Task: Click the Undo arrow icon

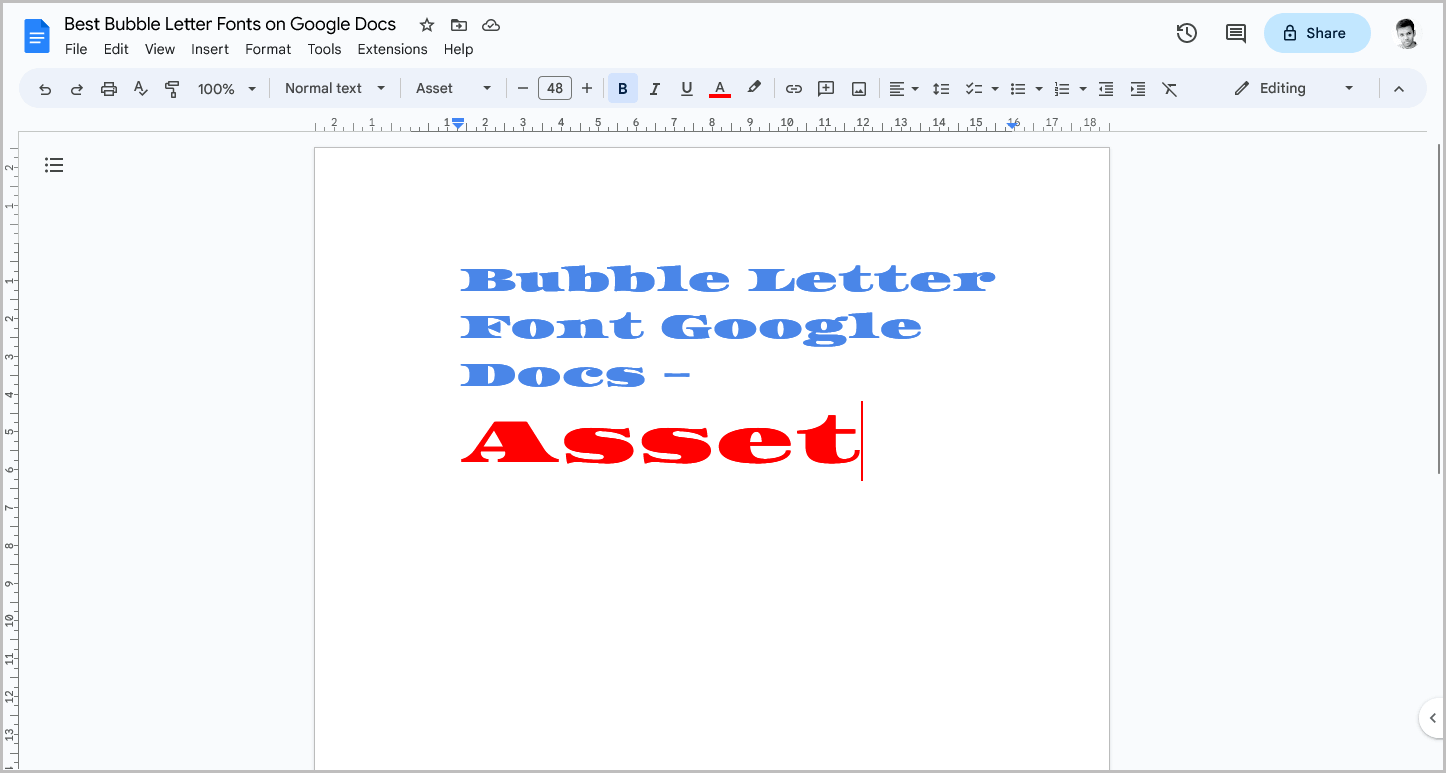Action: pyautogui.click(x=45, y=89)
